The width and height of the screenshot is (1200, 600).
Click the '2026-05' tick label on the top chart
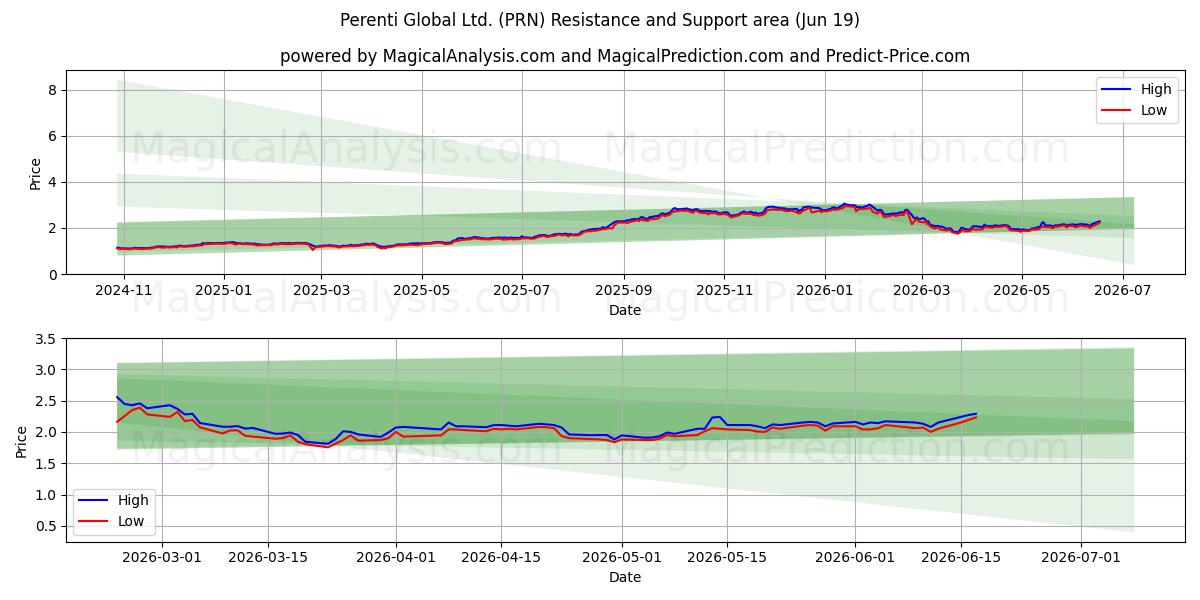coord(1022,291)
